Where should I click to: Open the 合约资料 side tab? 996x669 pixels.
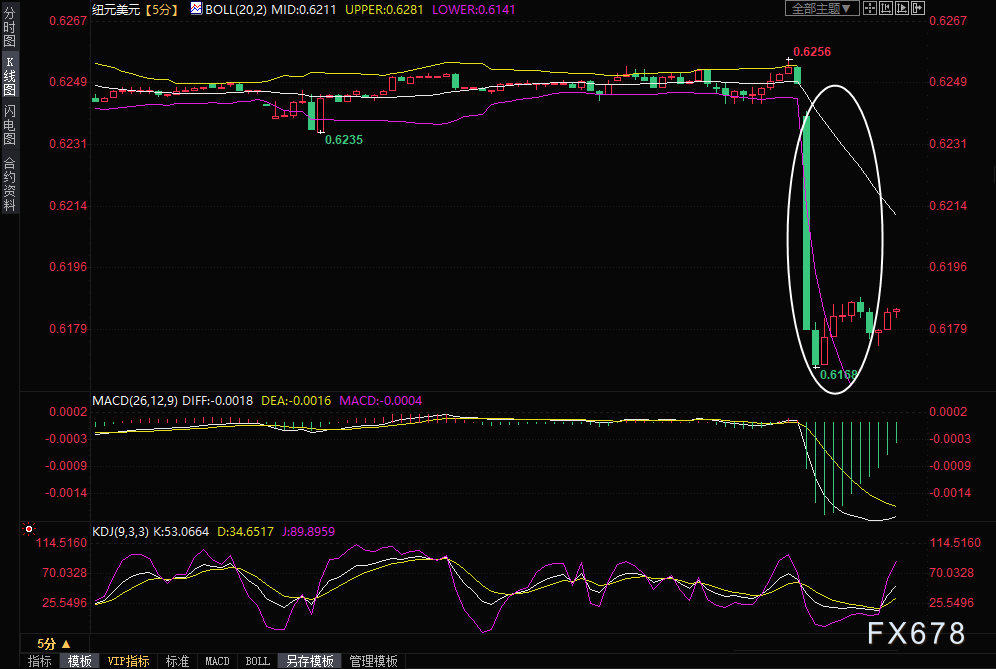tap(9, 184)
